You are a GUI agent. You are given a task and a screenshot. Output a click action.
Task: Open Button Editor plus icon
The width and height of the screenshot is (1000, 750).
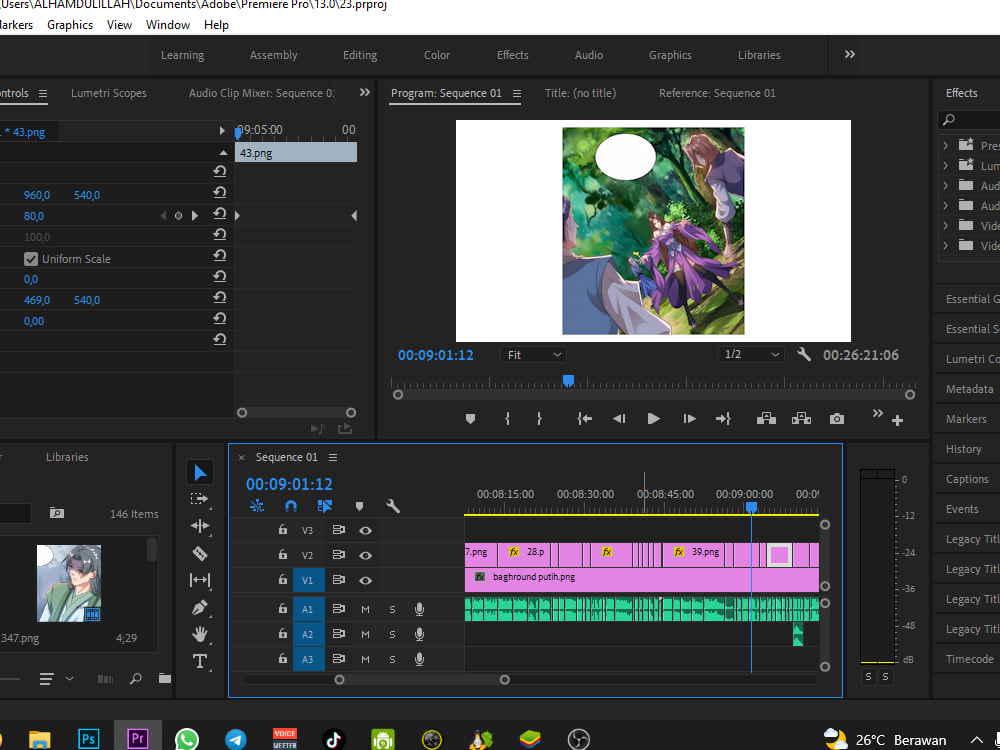click(897, 421)
